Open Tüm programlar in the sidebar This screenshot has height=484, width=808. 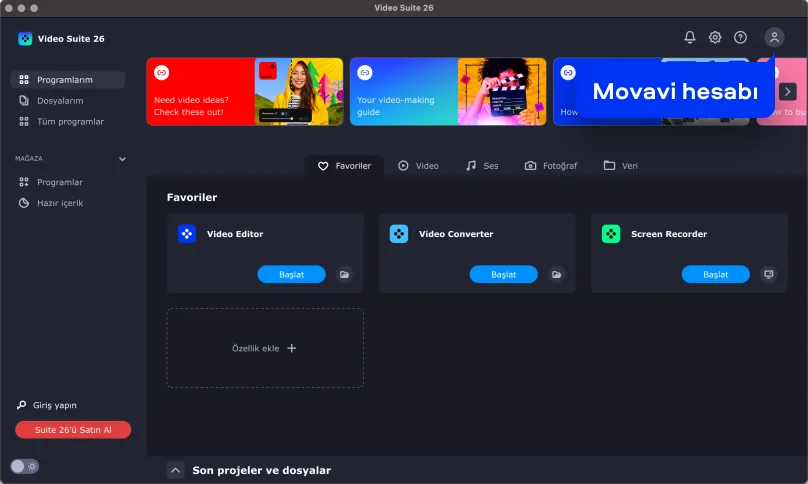pyautogui.click(x=68, y=122)
